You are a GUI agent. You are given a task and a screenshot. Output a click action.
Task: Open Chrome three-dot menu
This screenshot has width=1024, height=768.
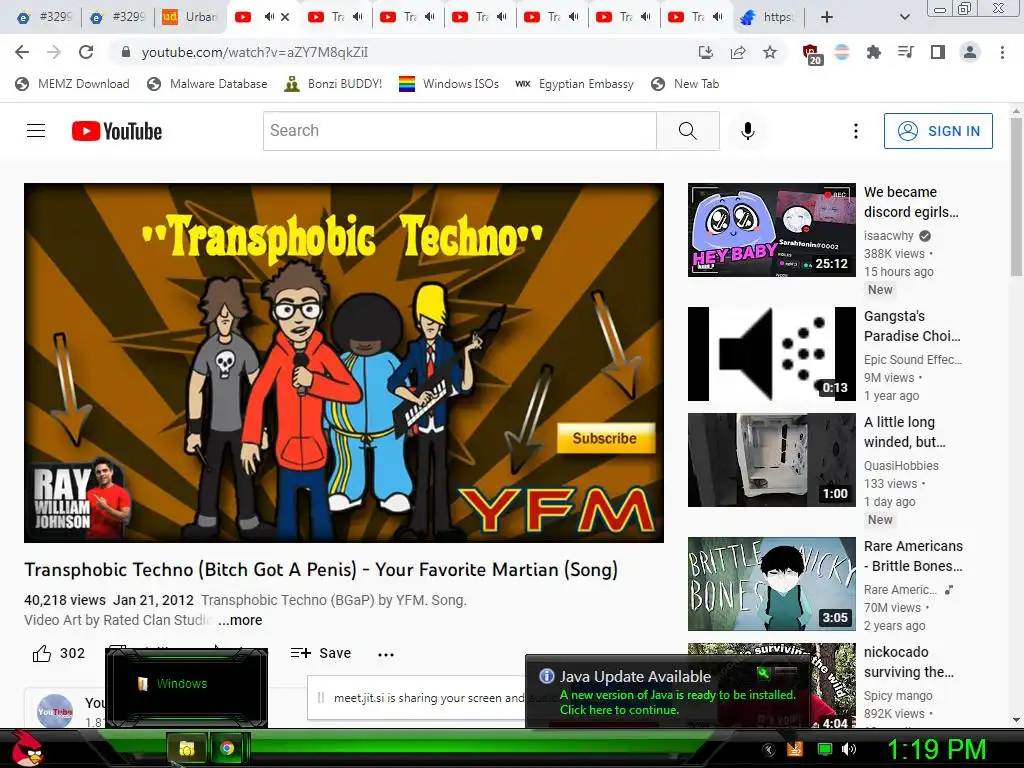(1002, 52)
